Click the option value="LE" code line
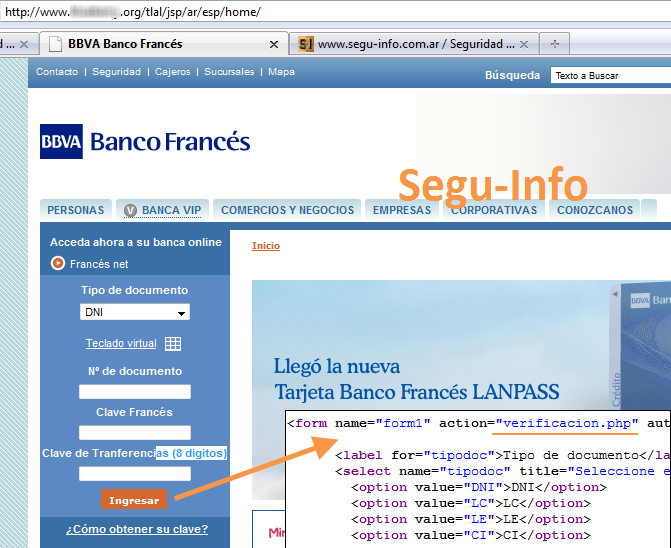671x548 pixels. pyautogui.click(x=471, y=519)
